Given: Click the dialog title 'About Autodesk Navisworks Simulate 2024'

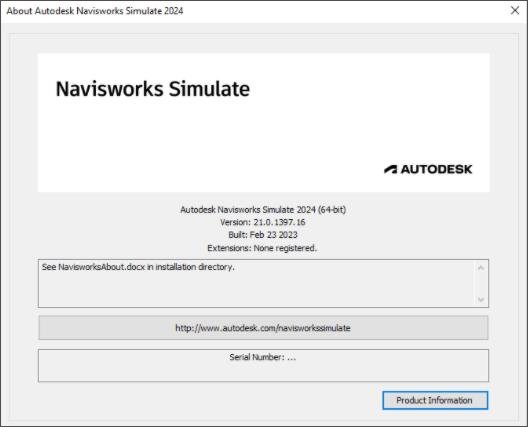Looking at the screenshot, I should [x=95, y=11].
